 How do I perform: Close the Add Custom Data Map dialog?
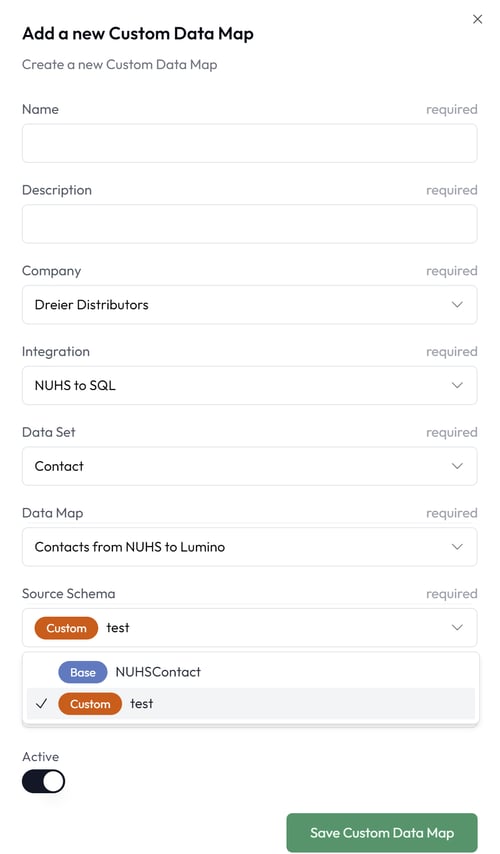(x=478, y=19)
